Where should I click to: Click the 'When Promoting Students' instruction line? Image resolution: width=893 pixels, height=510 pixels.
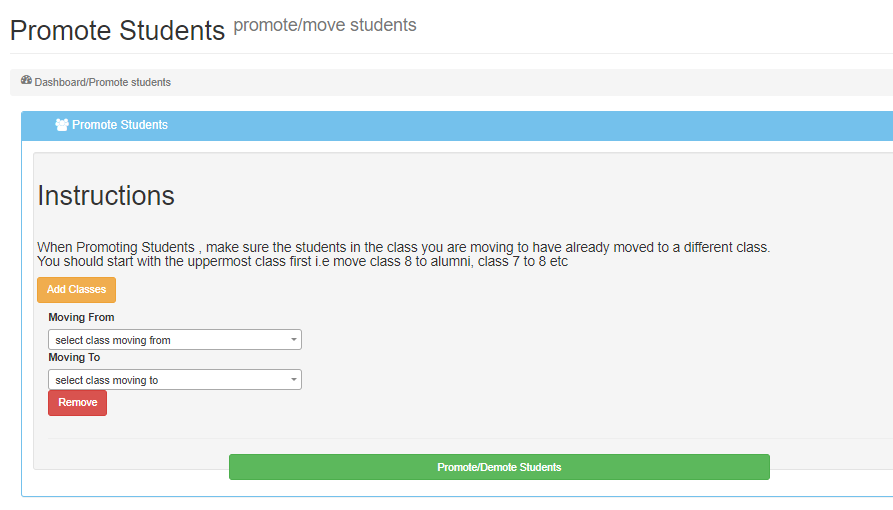403,247
